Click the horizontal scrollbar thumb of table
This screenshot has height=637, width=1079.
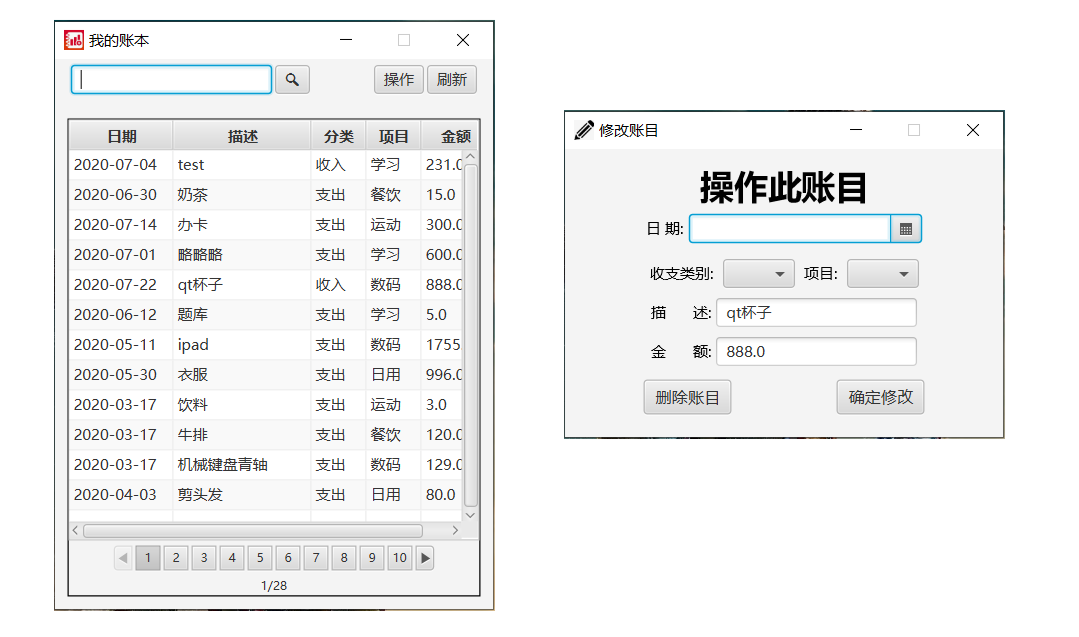point(253,530)
